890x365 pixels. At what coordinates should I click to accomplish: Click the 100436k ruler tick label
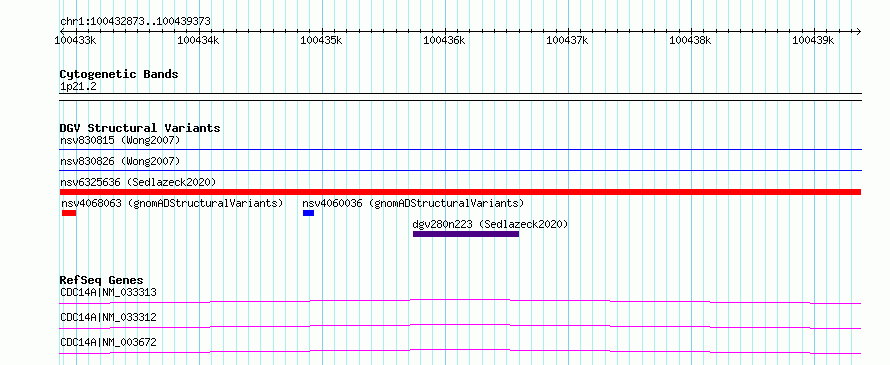coord(444,40)
